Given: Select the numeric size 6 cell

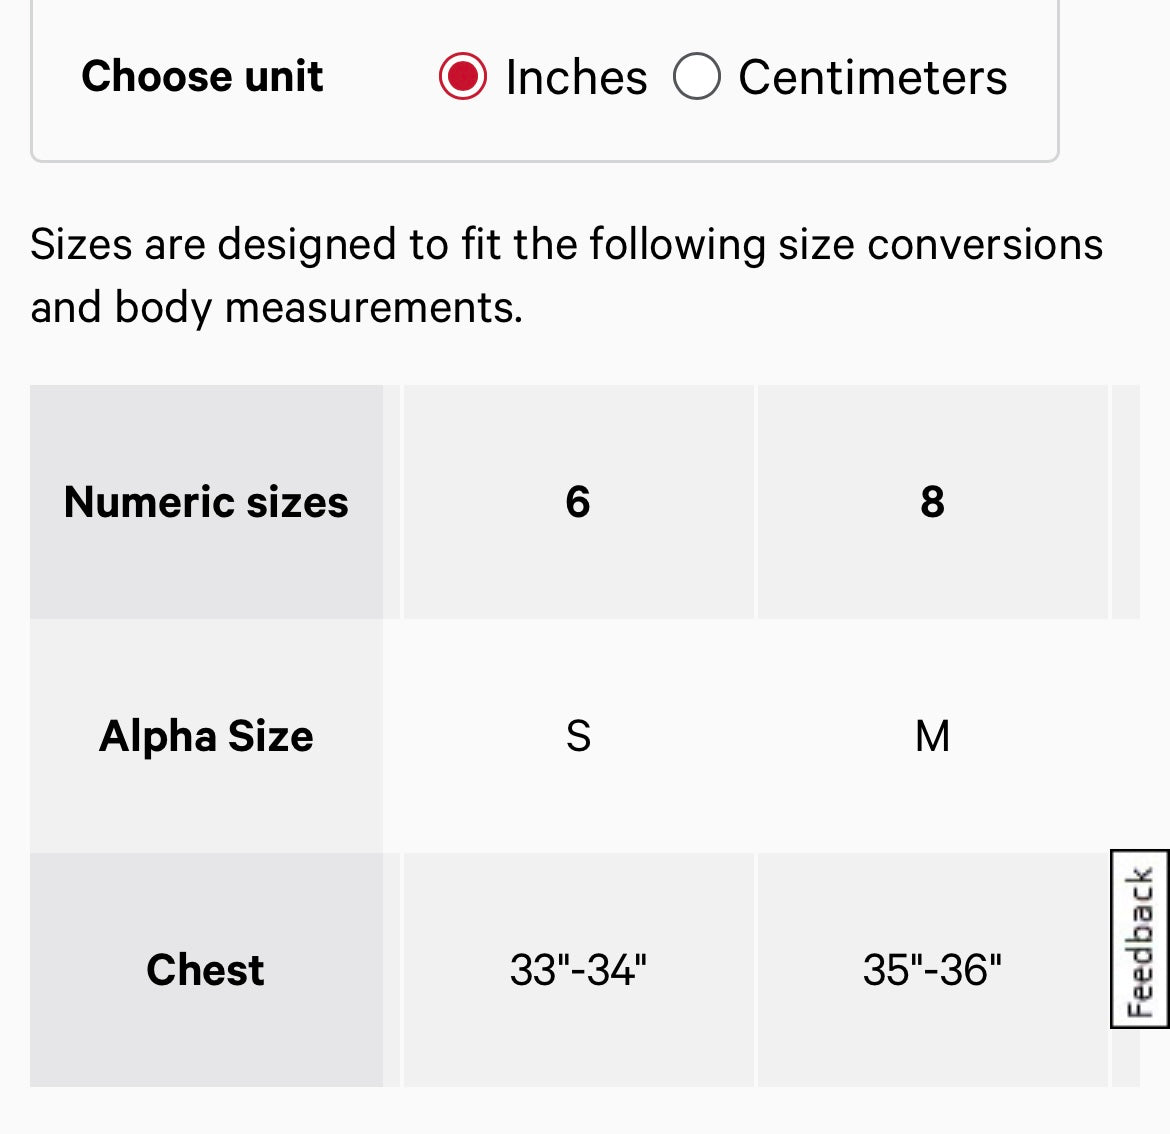Looking at the screenshot, I should click(x=578, y=502).
